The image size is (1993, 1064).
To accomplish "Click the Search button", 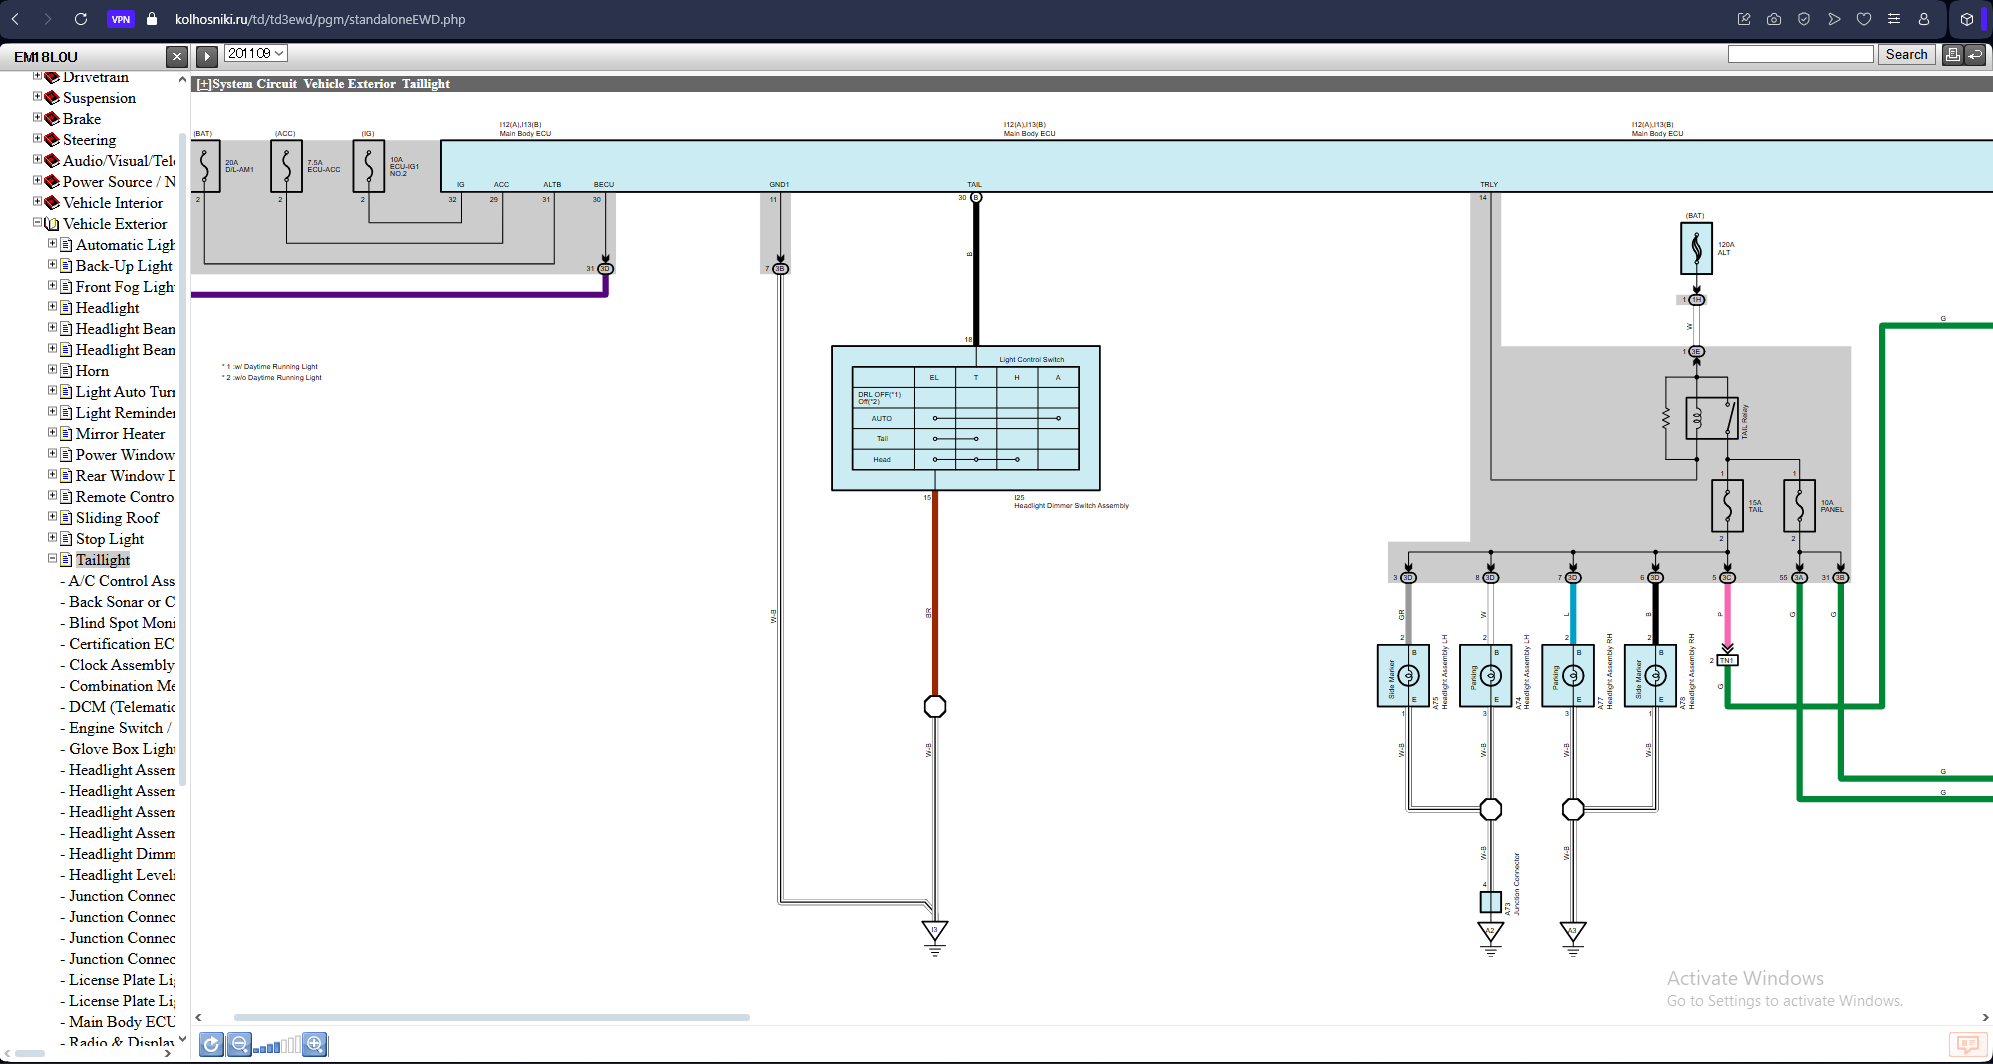I will [x=1906, y=55].
